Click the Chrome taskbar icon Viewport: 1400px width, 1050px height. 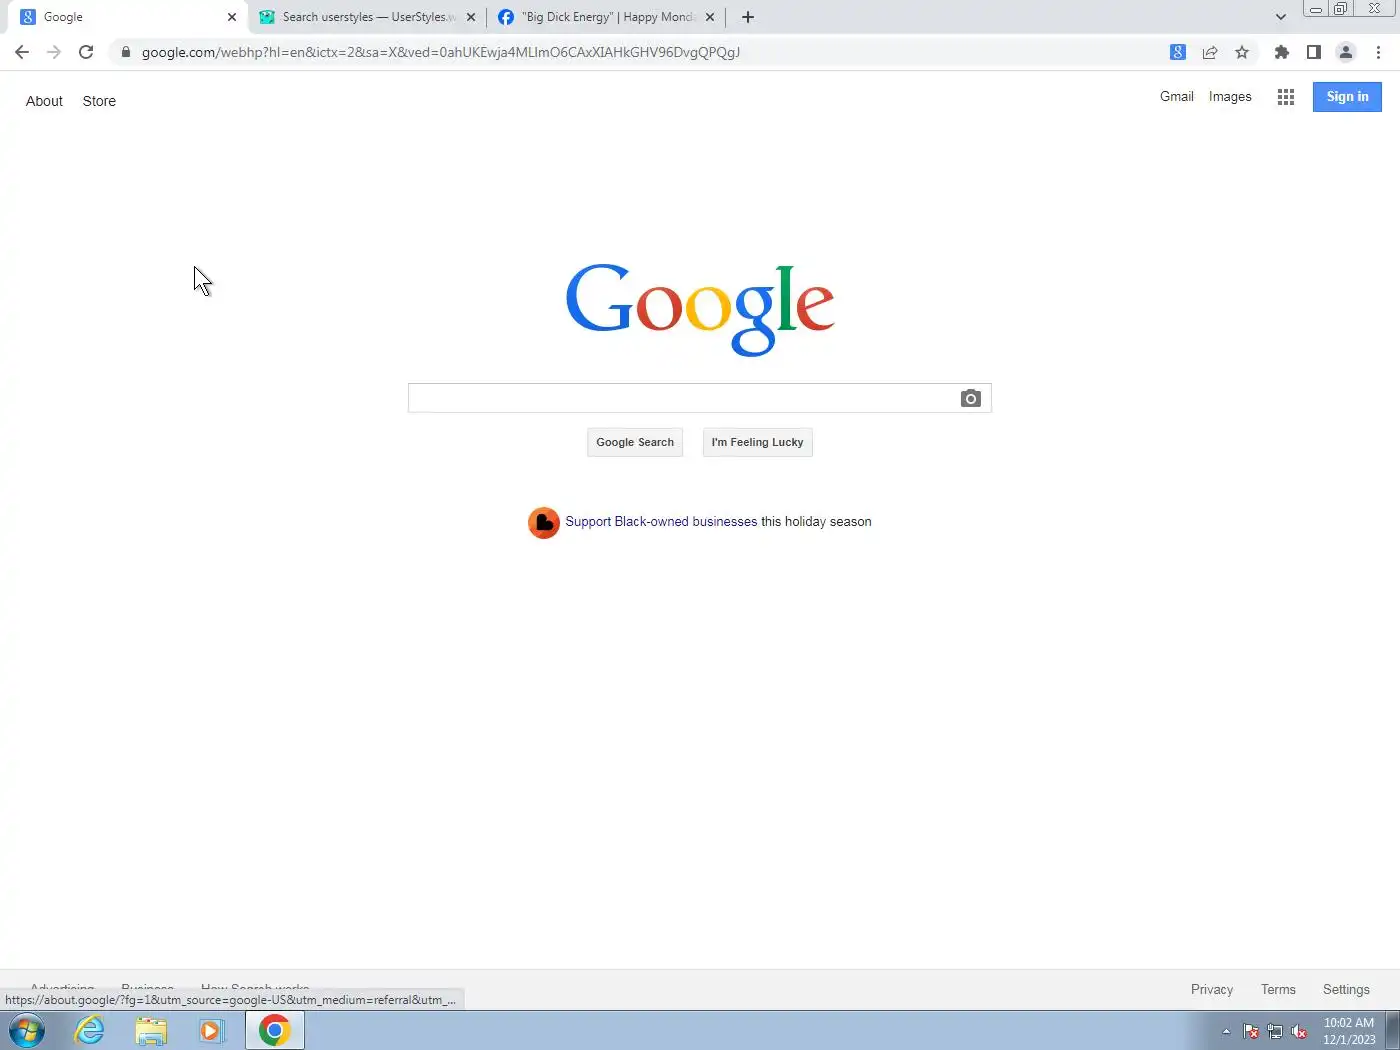point(275,1030)
